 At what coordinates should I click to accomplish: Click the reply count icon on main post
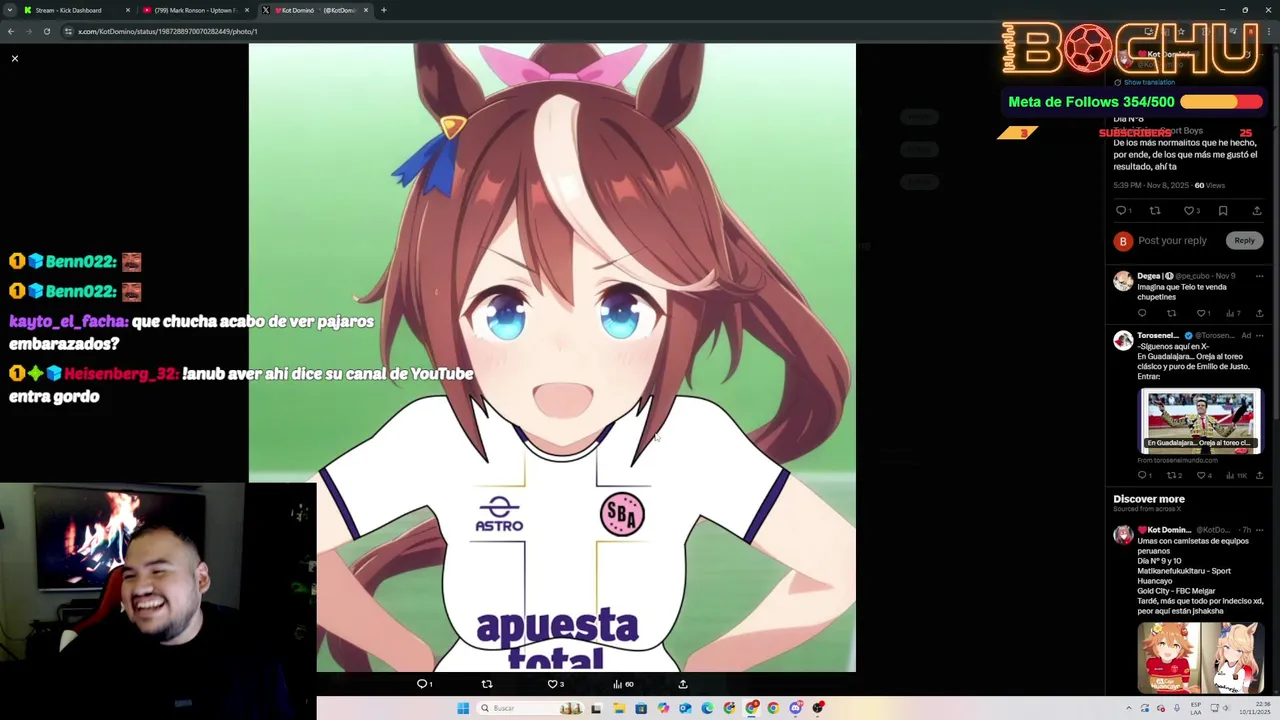pos(1123,210)
